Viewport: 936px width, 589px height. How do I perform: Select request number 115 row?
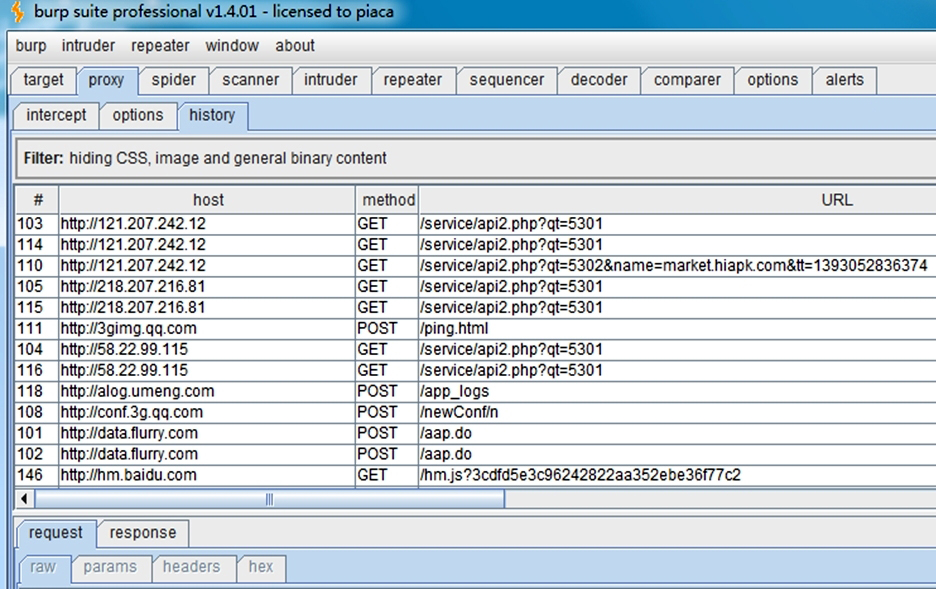476,307
